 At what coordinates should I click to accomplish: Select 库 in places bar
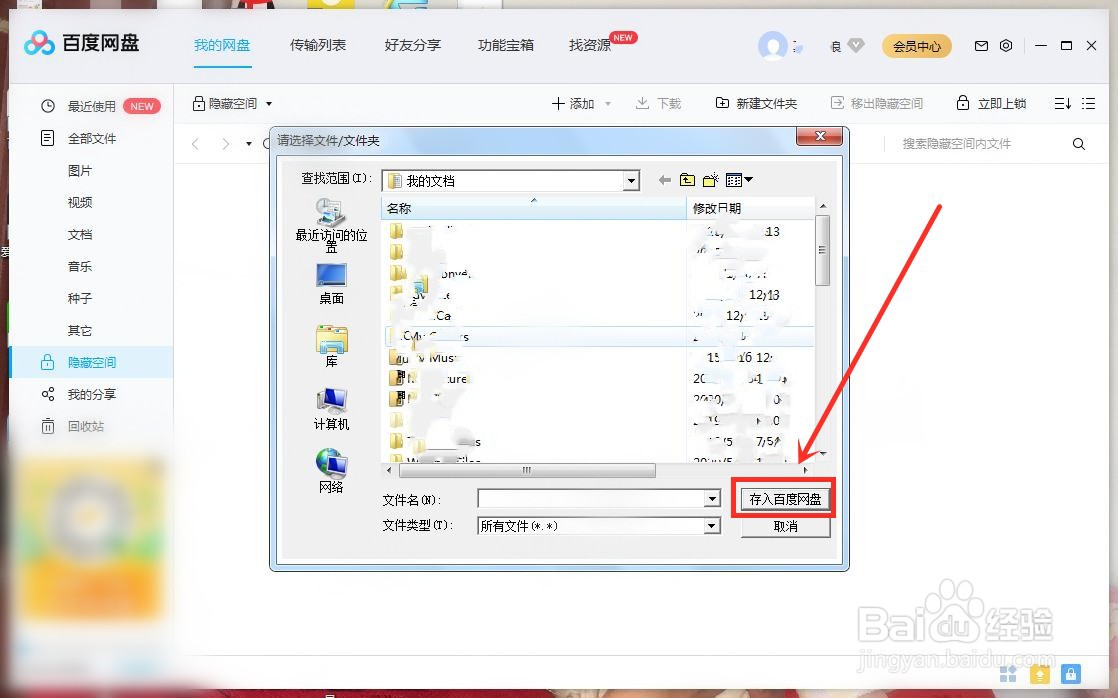pos(331,347)
